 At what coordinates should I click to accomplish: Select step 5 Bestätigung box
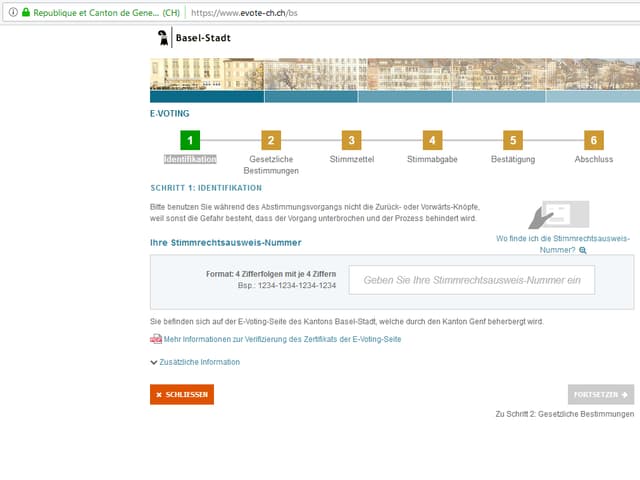(x=513, y=140)
